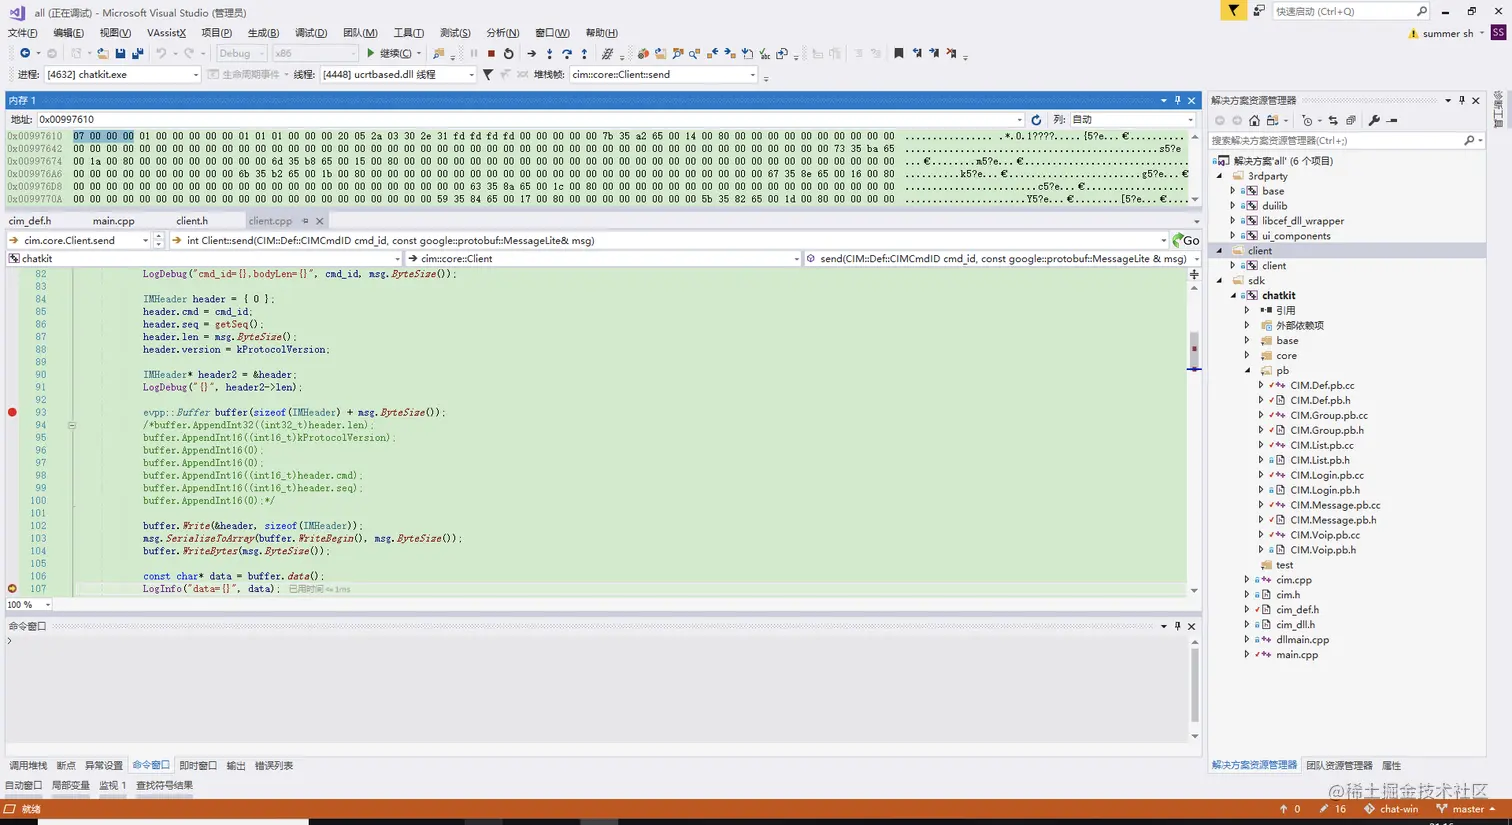Expand the CIM.Login.pb.h node
Viewport: 1512px width, 825px height.
pyautogui.click(x=1261, y=490)
